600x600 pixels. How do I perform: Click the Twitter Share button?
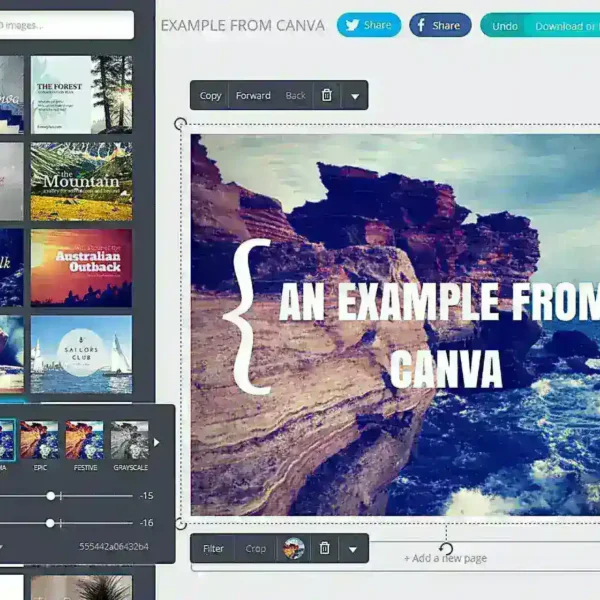pos(369,25)
